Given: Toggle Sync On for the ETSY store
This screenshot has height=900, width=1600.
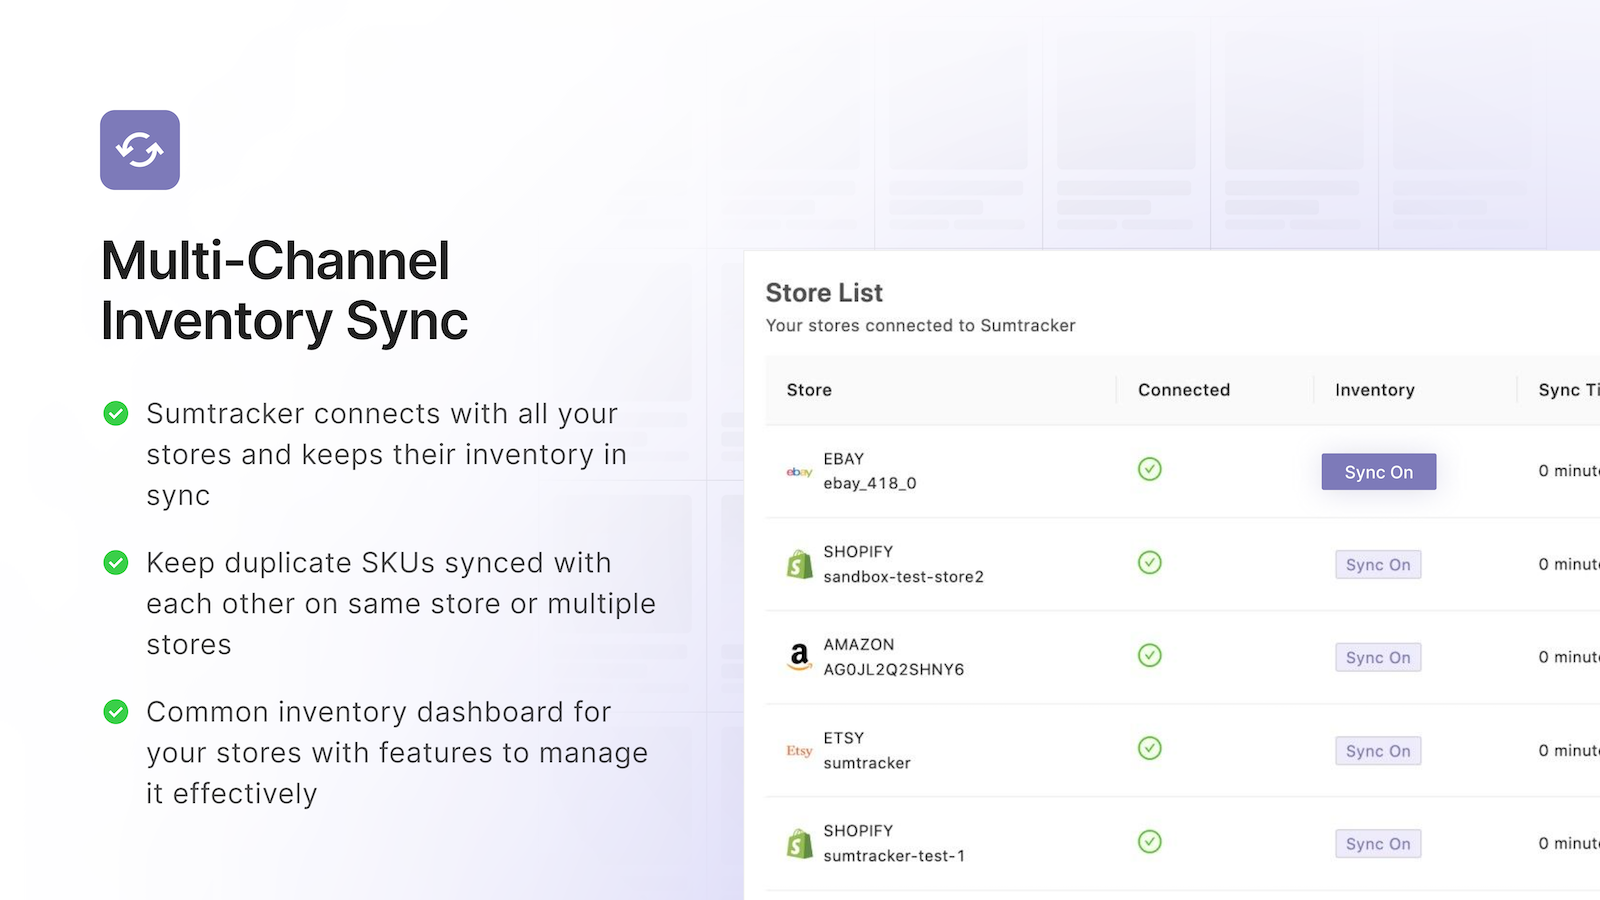Looking at the screenshot, I should coord(1378,751).
